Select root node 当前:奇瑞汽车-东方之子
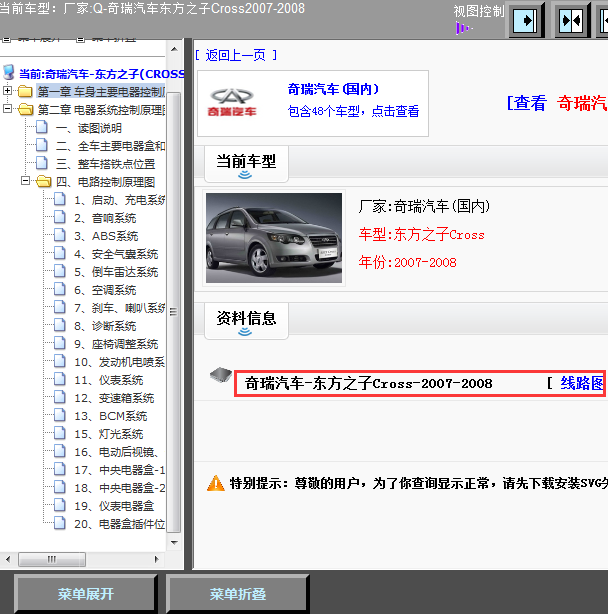 point(102,74)
